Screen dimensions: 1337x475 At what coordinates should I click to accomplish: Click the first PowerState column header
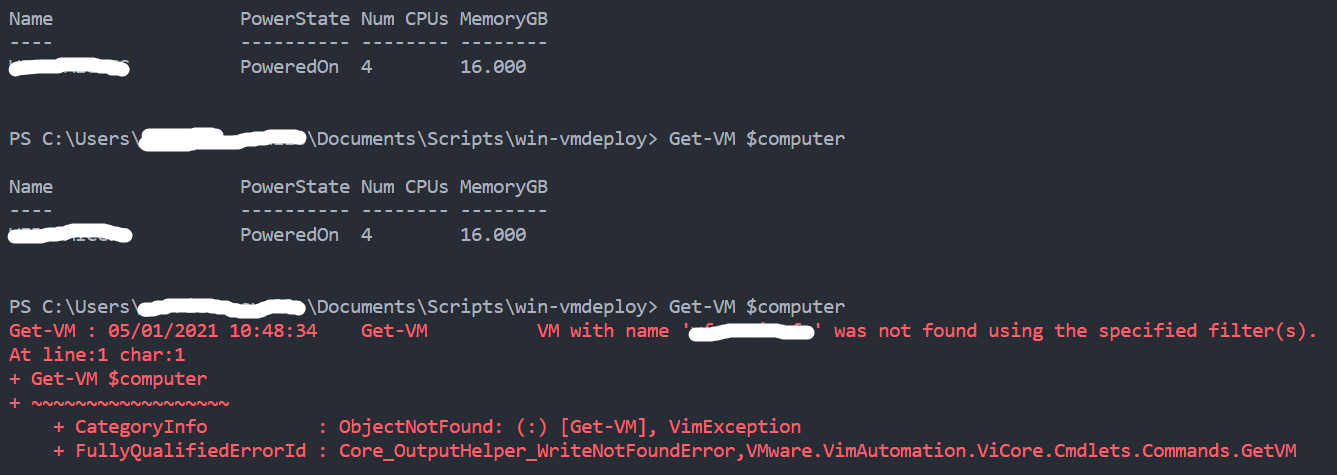tap(295, 19)
